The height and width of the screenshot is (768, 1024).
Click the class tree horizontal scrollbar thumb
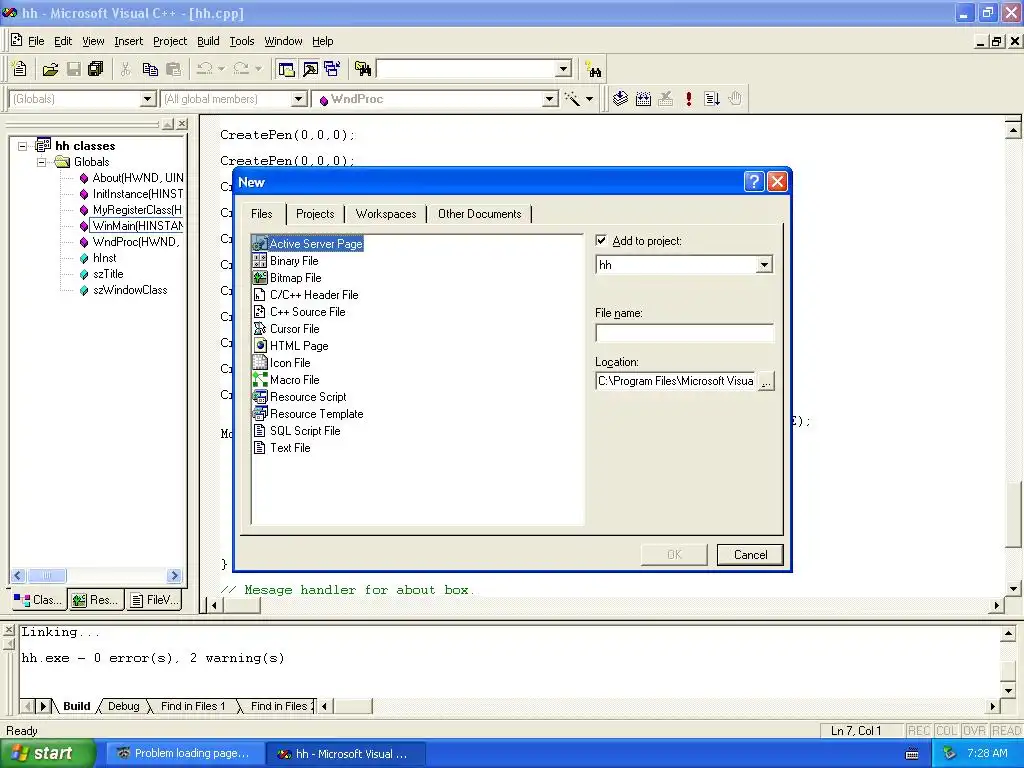(x=46, y=575)
